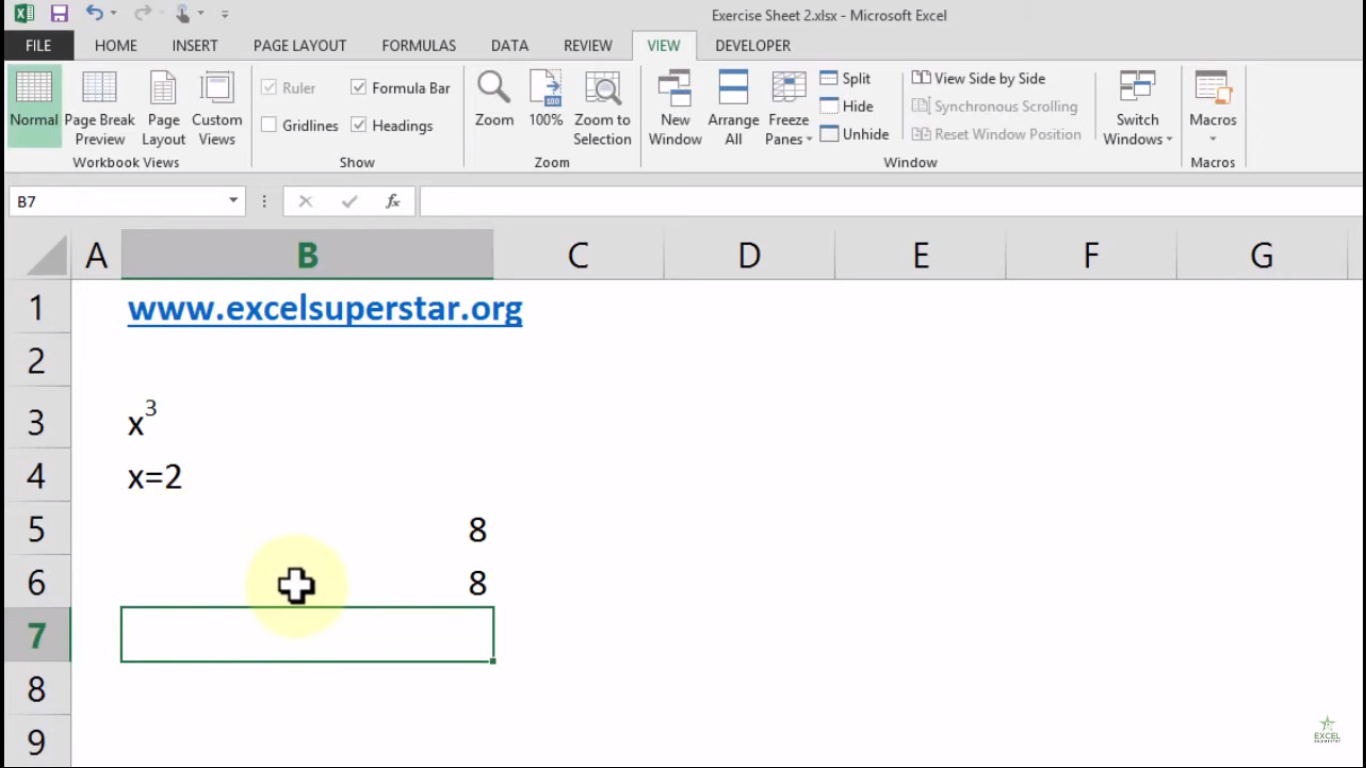Select cell containing x cubed
The height and width of the screenshot is (768, 1366).
tap(307, 418)
